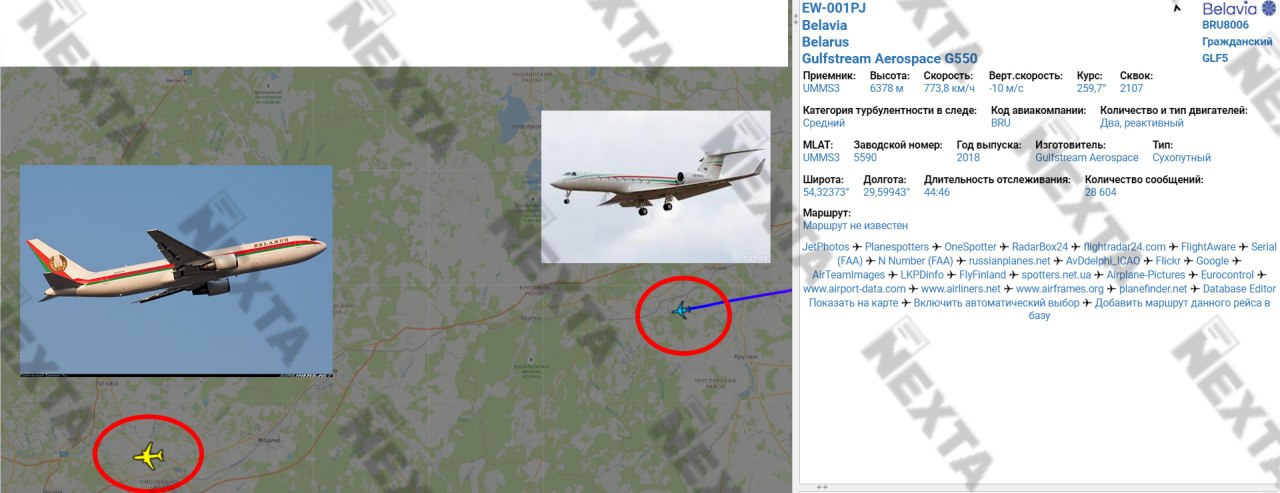Open the Database Editor link
Screen dimensions: 1280x493
(1240, 288)
